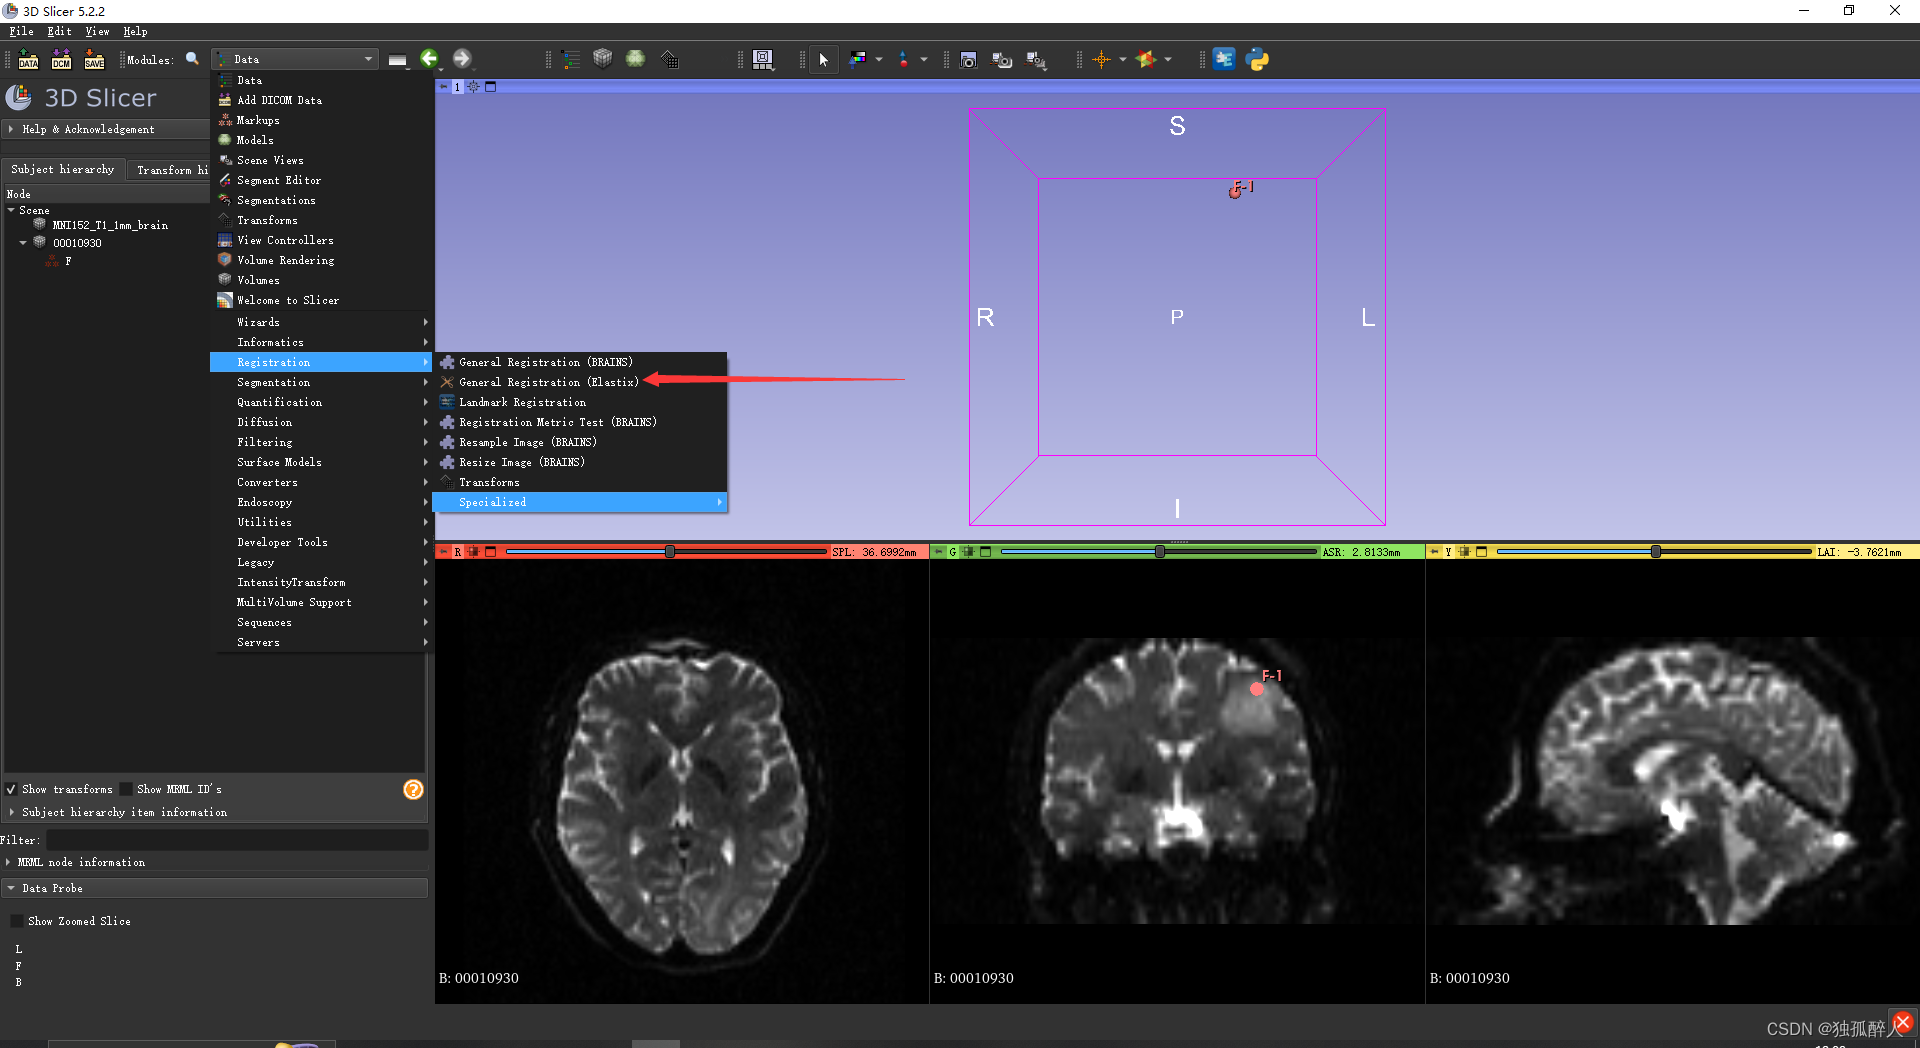Click the SAVE scene icon
Screen dimensions: 1920x1048
tap(94, 59)
